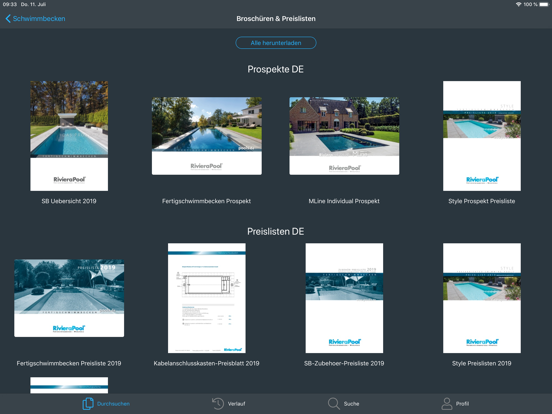Switch to Profil tab label
Viewport: 552px width, 414px height.
pos(462,404)
